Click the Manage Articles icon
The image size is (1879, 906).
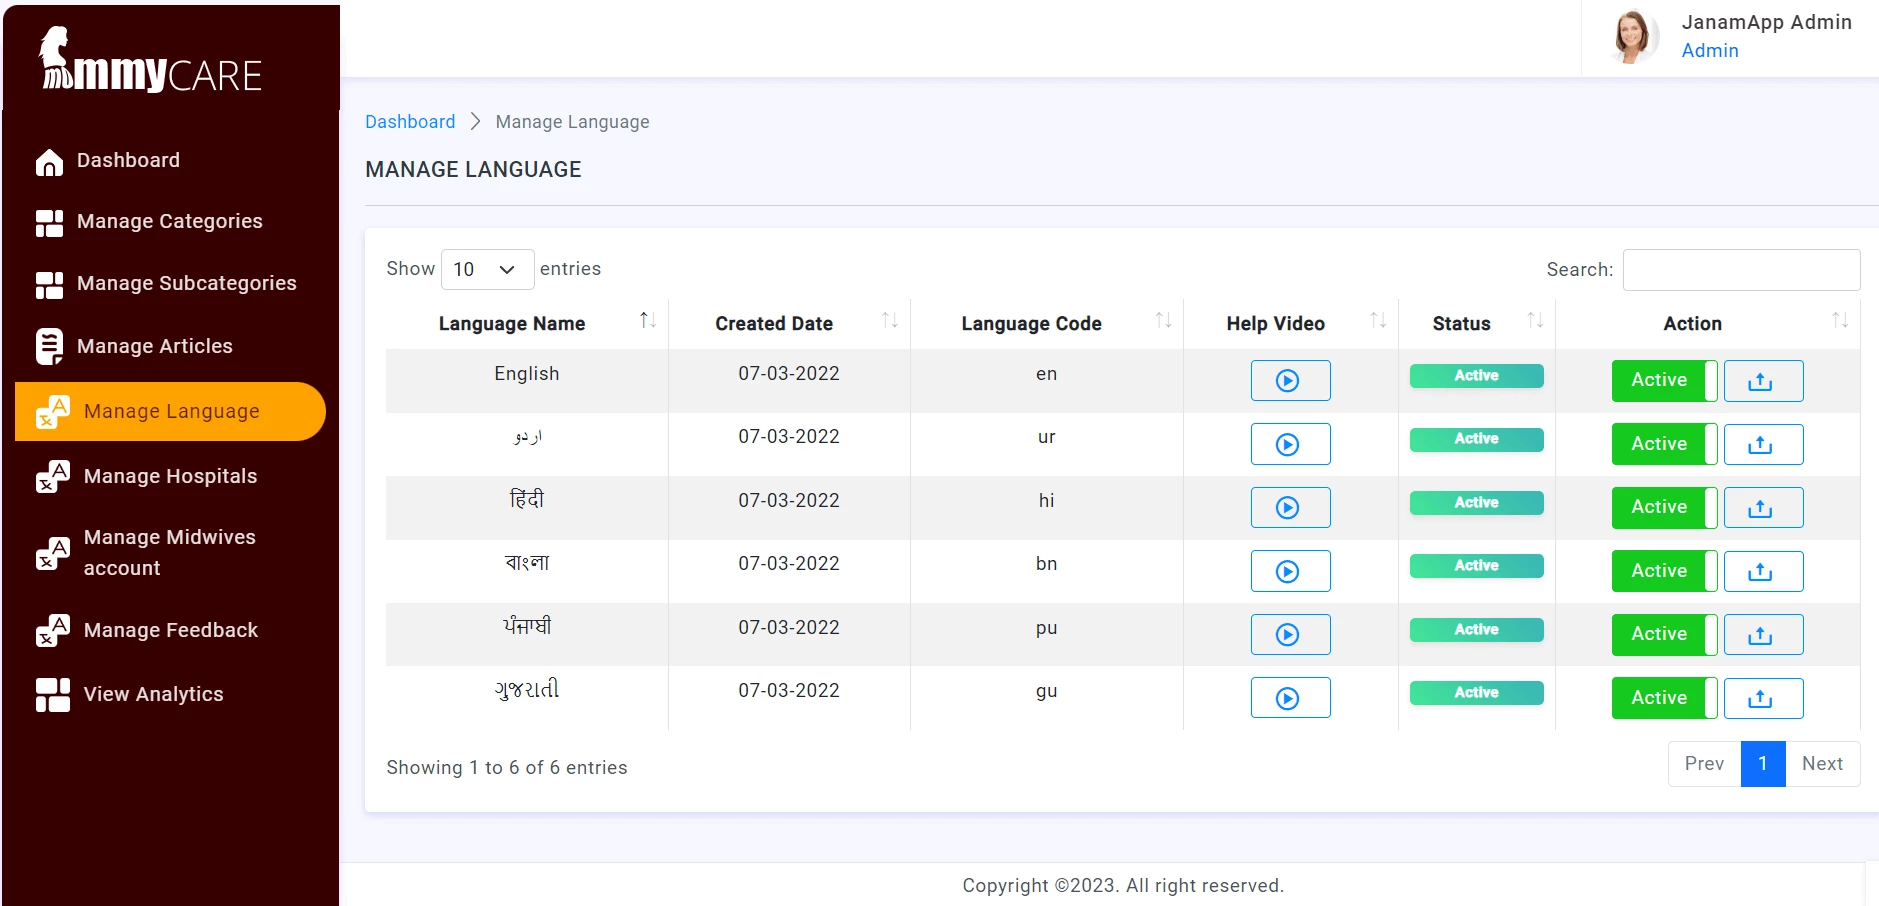pos(50,346)
